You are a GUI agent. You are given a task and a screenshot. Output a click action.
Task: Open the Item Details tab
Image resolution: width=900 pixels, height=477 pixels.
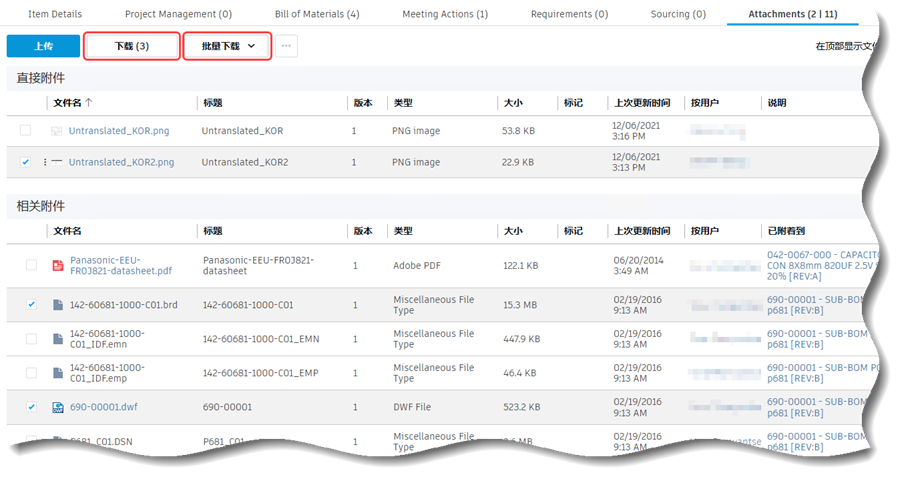(x=55, y=14)
